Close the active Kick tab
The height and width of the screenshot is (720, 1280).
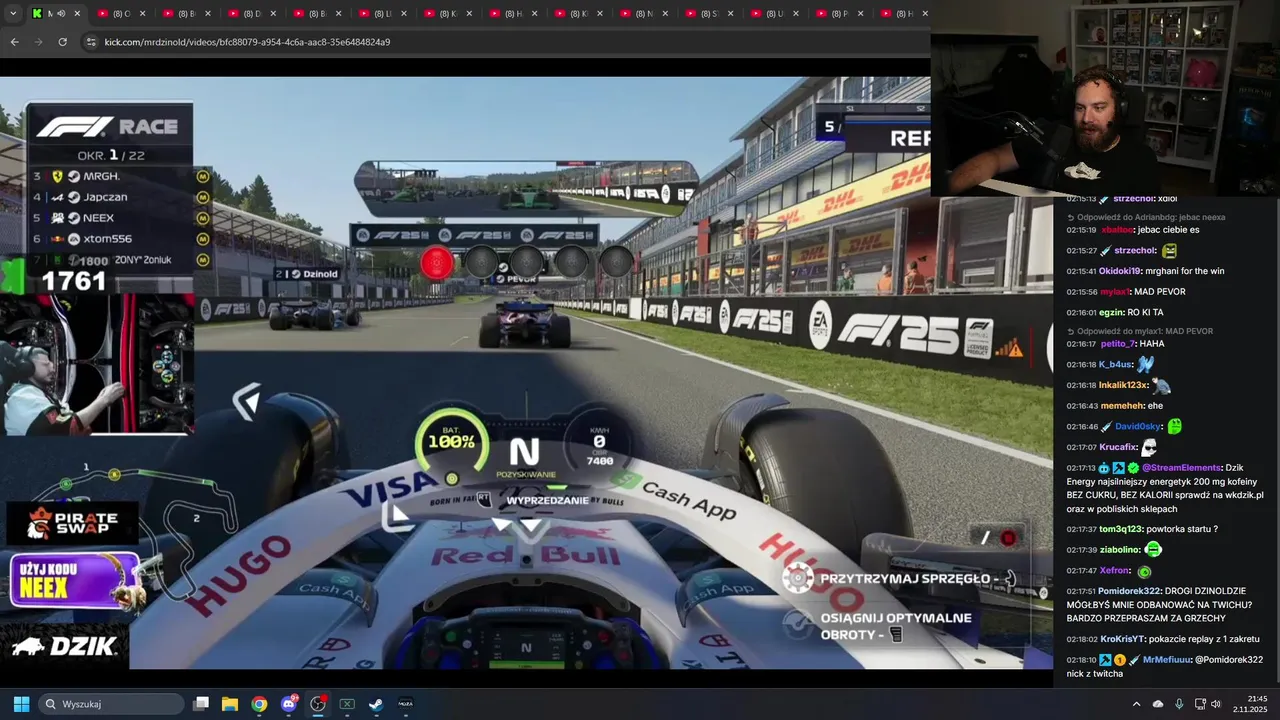(x=77, y=13)
